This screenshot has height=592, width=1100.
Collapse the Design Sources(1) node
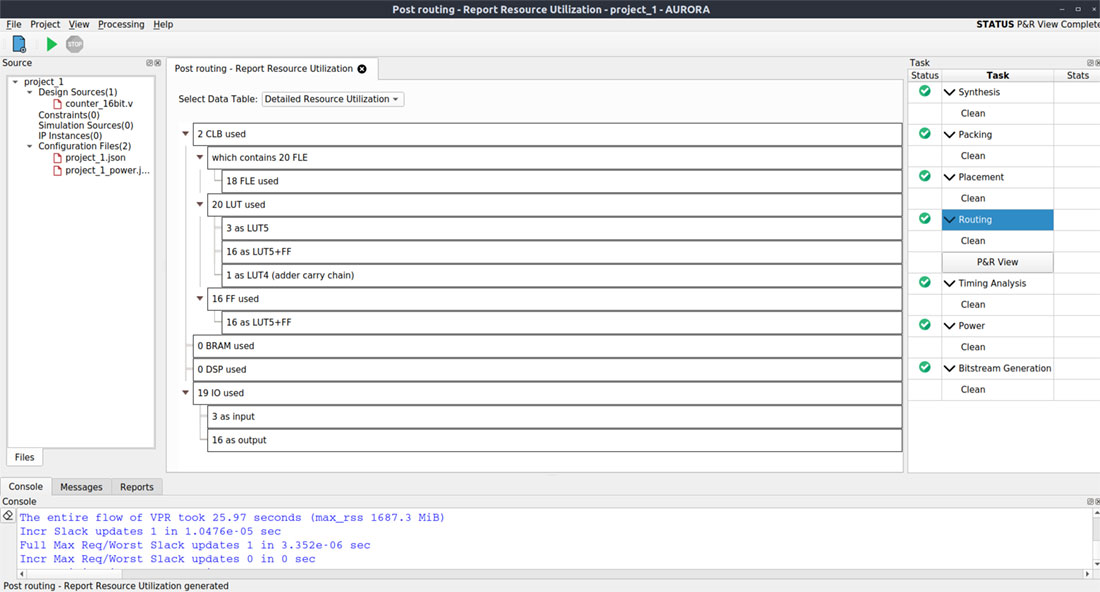(29, 93)
